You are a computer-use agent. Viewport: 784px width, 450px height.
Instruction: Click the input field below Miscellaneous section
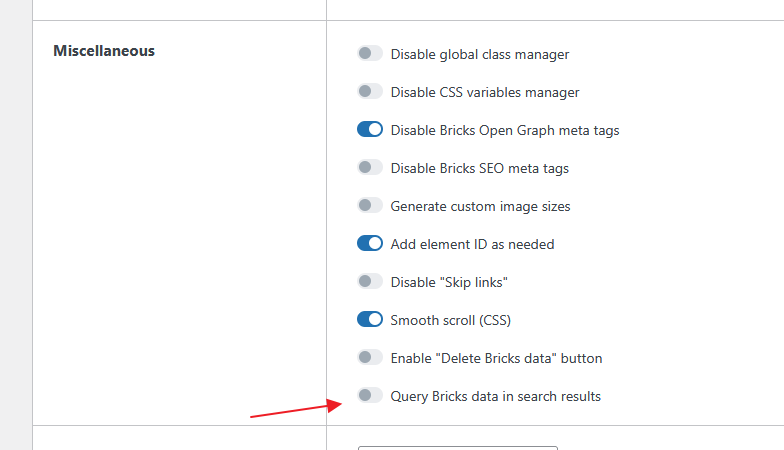[x=458, y=448]
